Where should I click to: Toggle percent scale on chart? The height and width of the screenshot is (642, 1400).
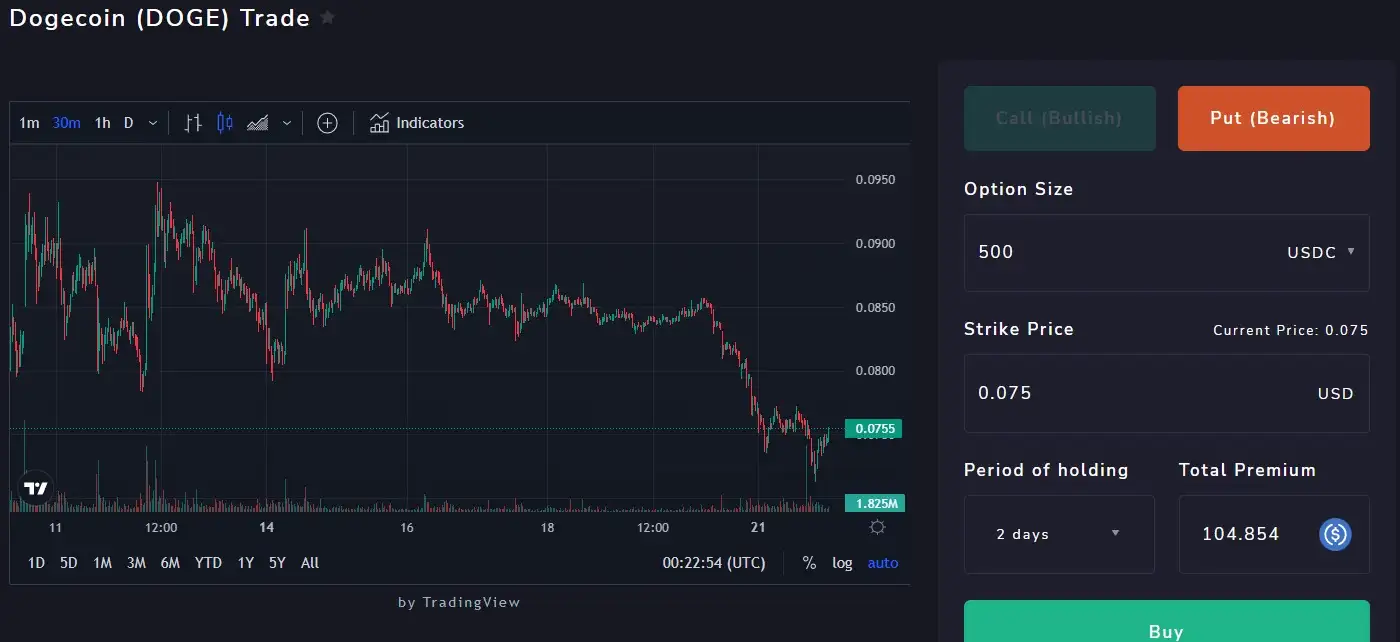[x=809, y=563]
